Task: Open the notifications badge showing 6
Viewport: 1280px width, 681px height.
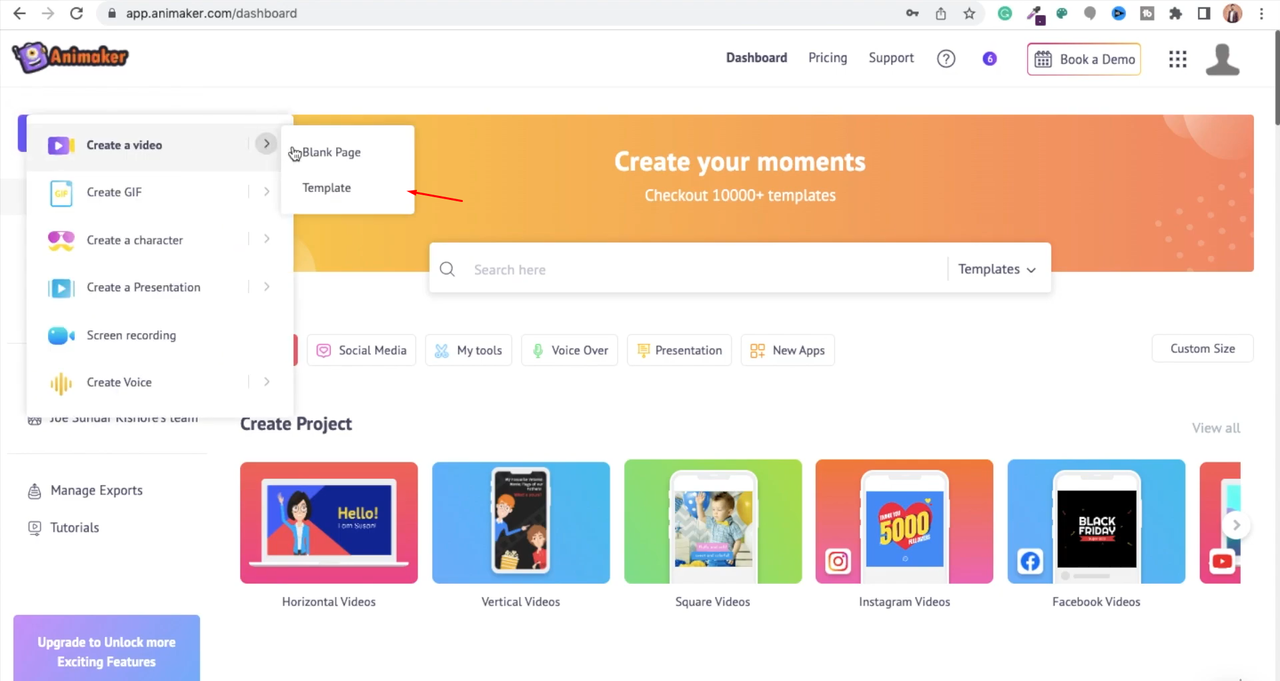Action: click(x=990, y=59)
